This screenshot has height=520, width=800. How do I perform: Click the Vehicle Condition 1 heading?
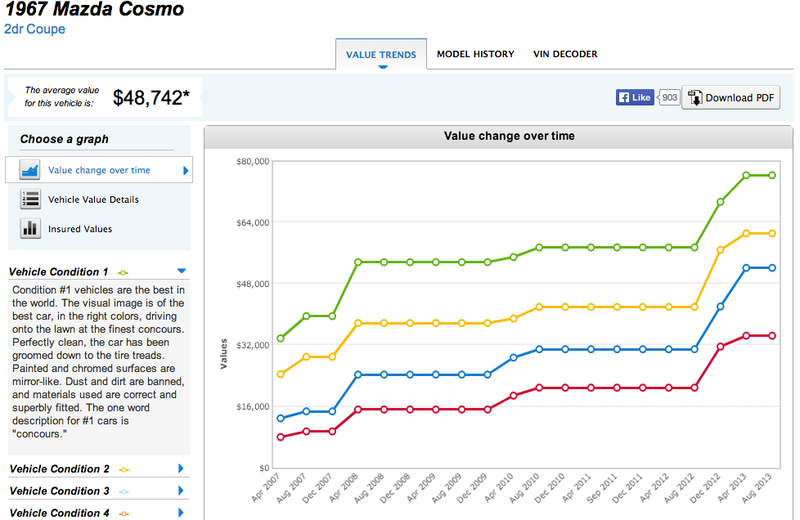coord(59,272)
